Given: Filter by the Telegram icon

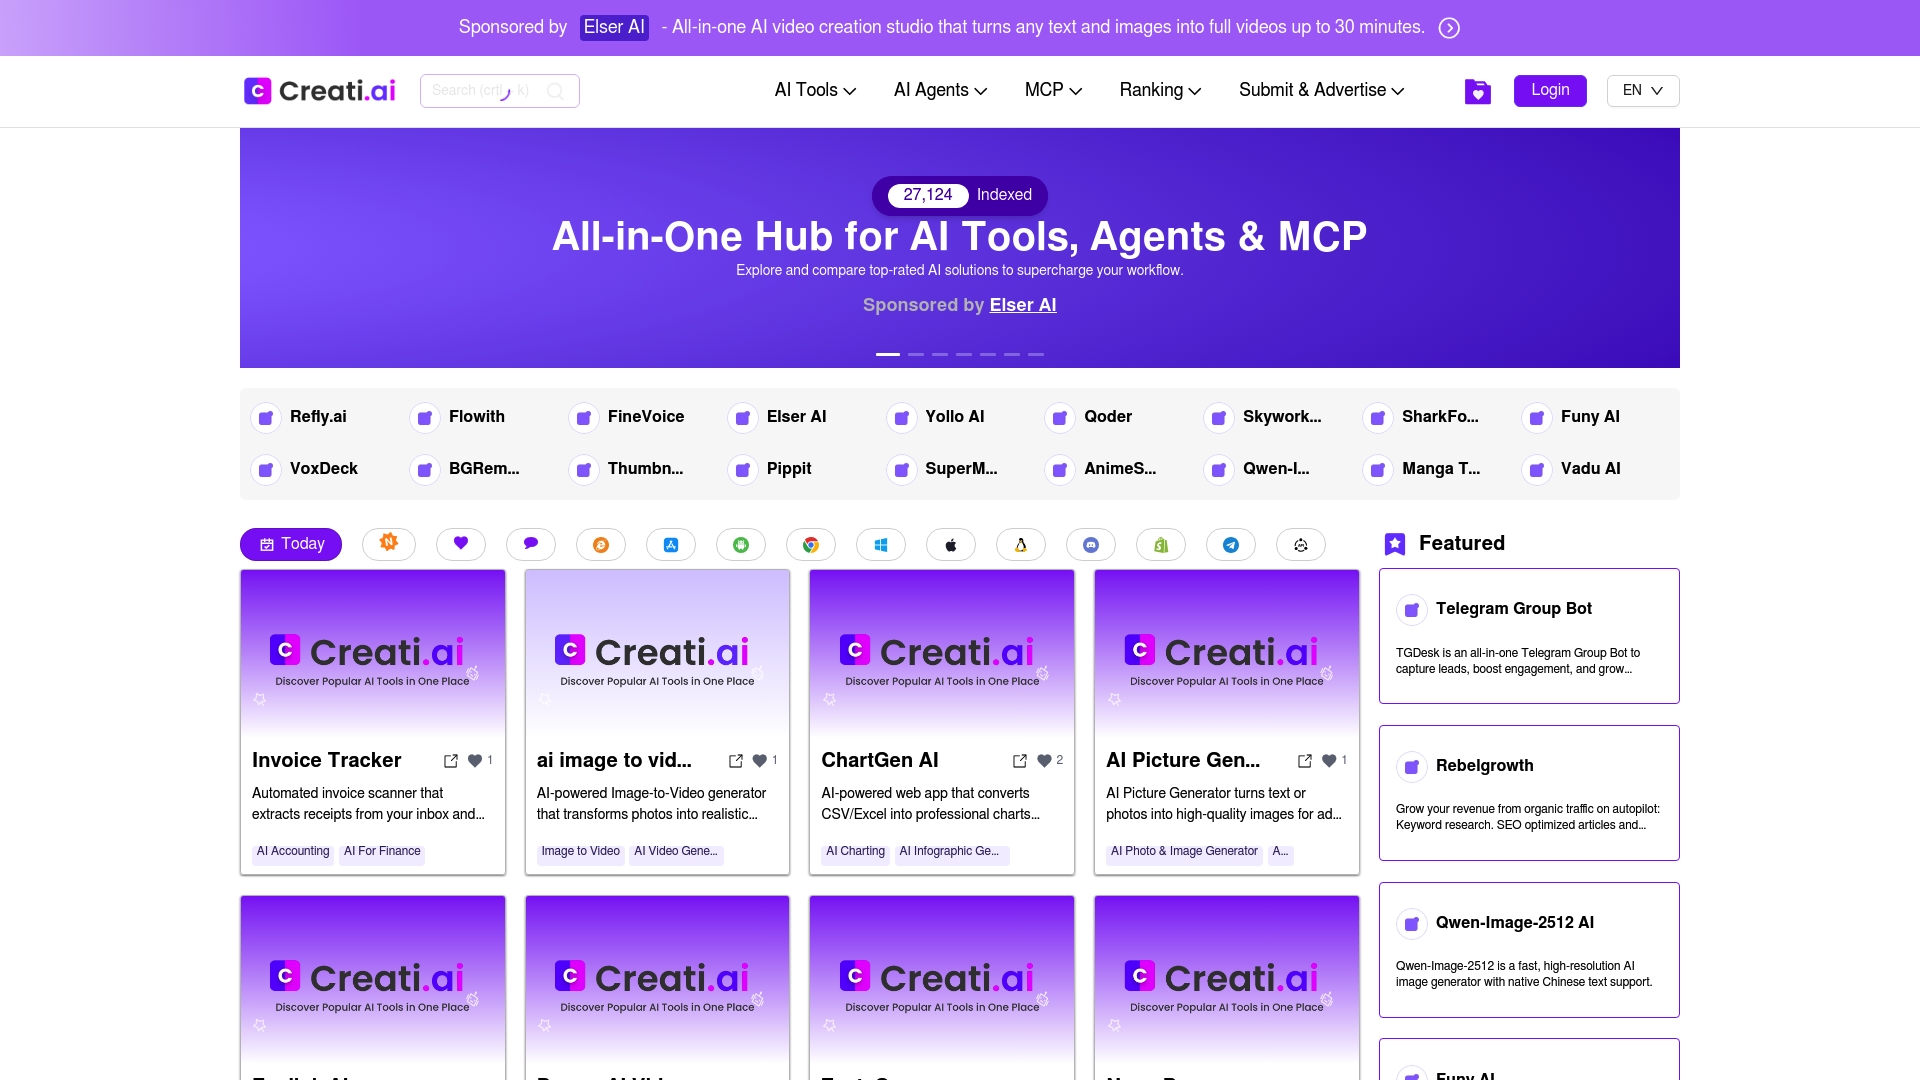Looking at the screenshot, I should [x=1232, y=544].
